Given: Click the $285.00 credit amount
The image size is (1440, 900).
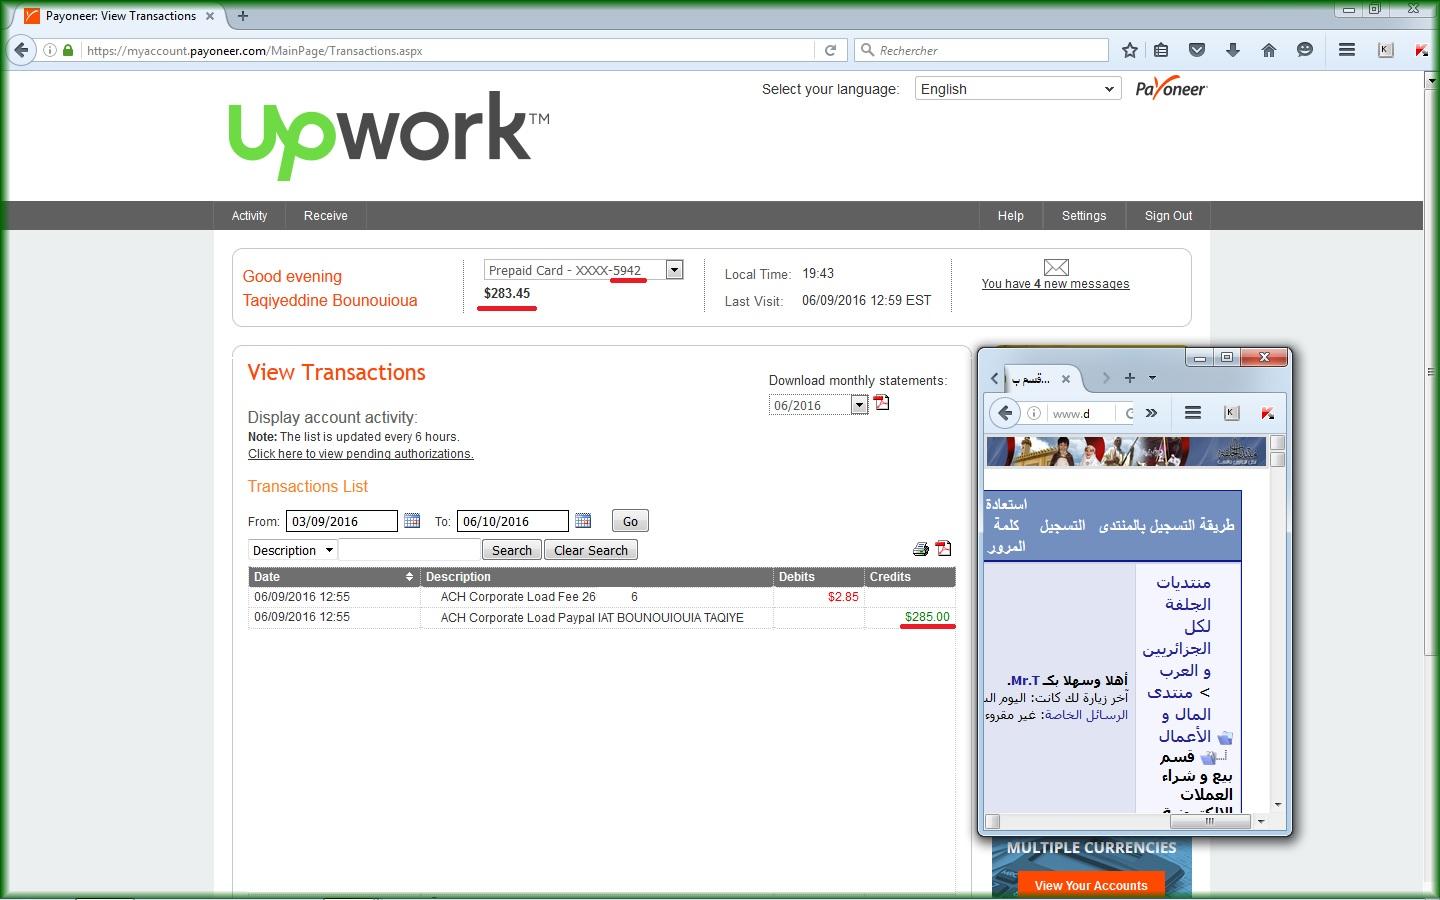Looking at the screenshot, I should pos(927,617).
